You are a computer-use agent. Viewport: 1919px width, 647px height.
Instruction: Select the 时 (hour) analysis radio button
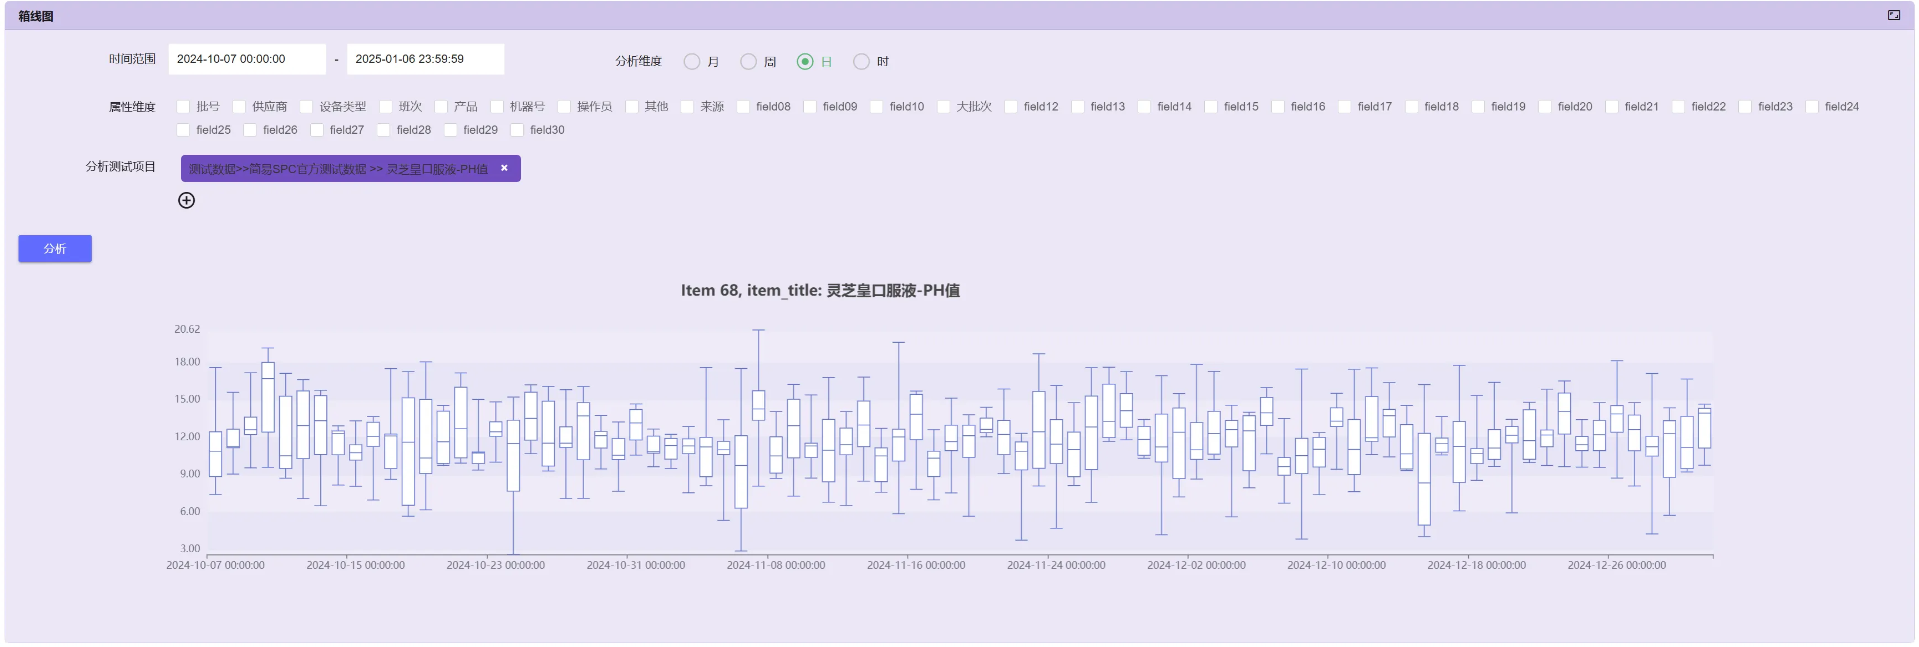[861, 62]
